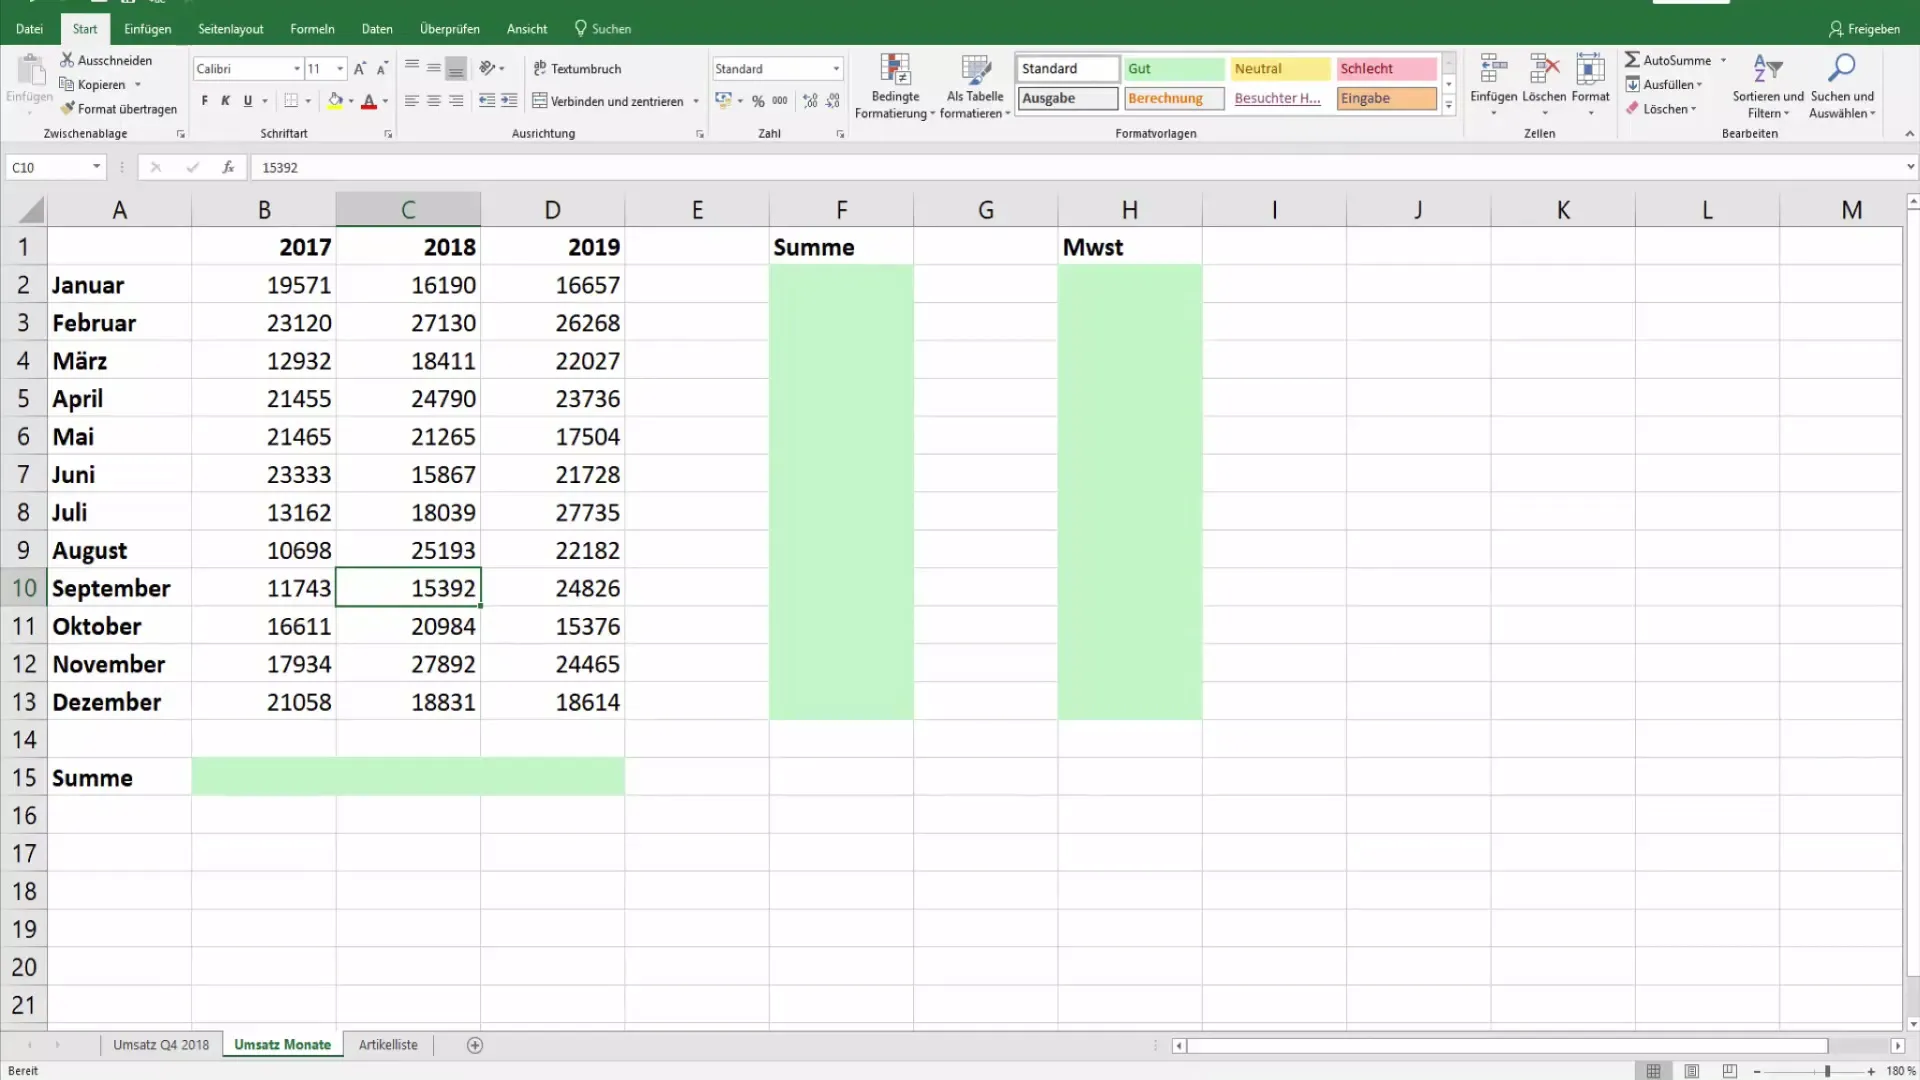Add a new sheet with plus icon
This screenshot has height=1080, width=1920.
coord(475,1045)
